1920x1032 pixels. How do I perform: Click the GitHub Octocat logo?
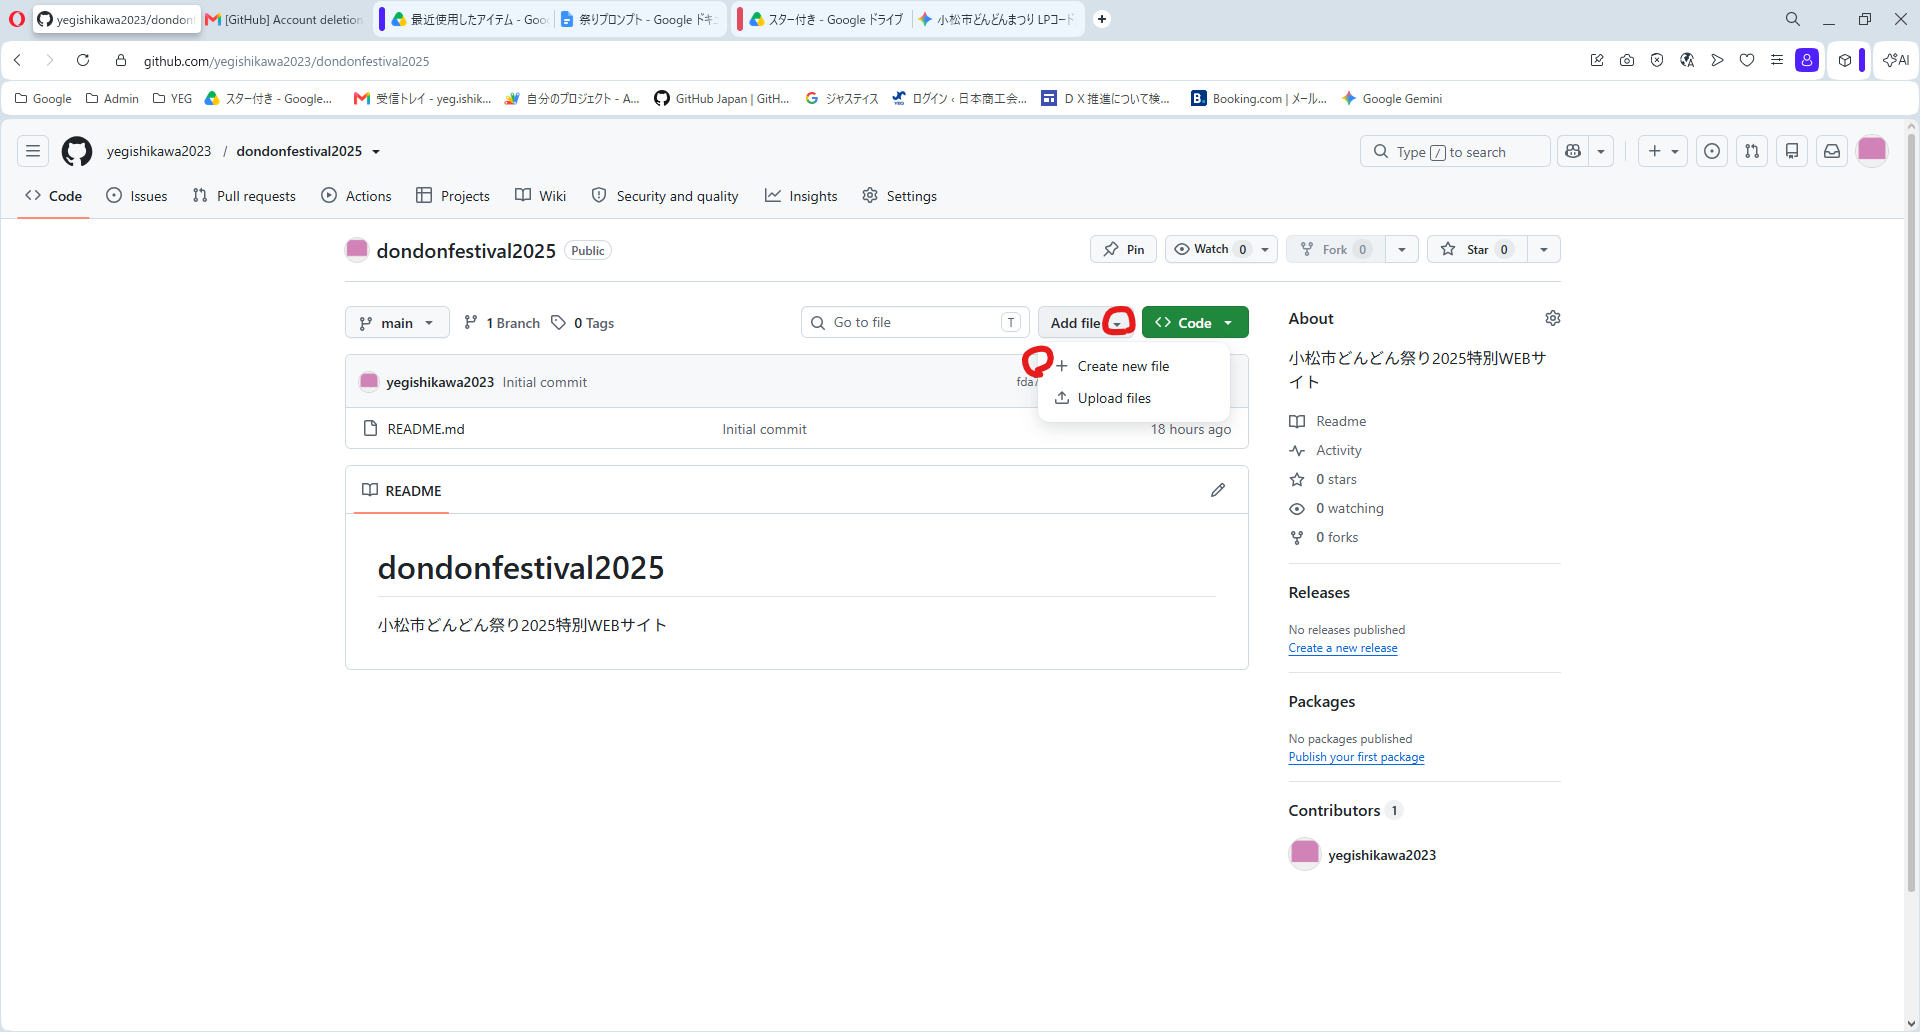click(77, 151)
